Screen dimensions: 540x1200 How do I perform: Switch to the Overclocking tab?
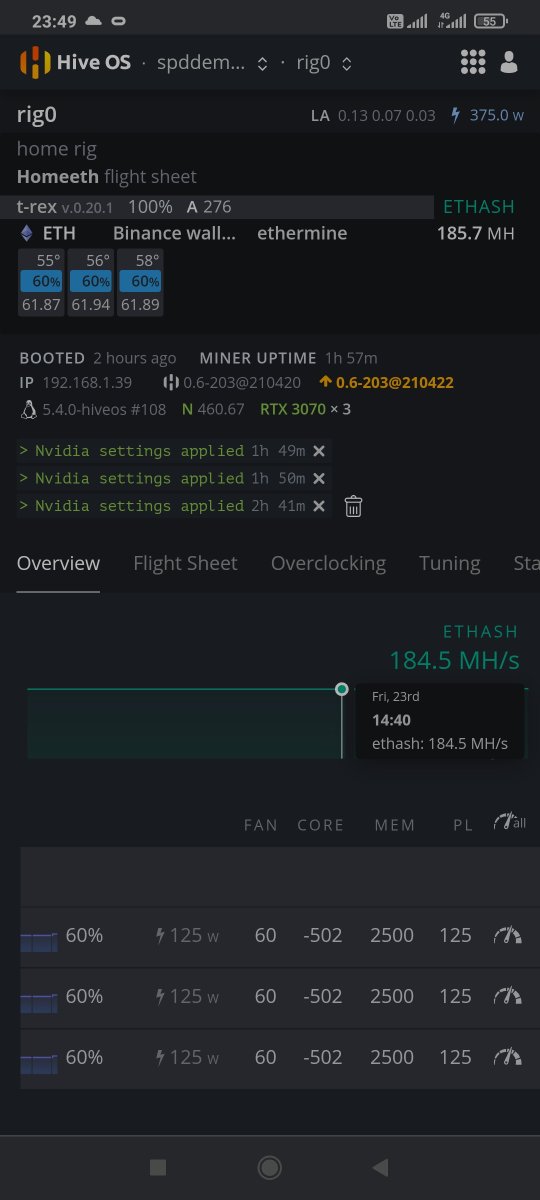(328, 563)
